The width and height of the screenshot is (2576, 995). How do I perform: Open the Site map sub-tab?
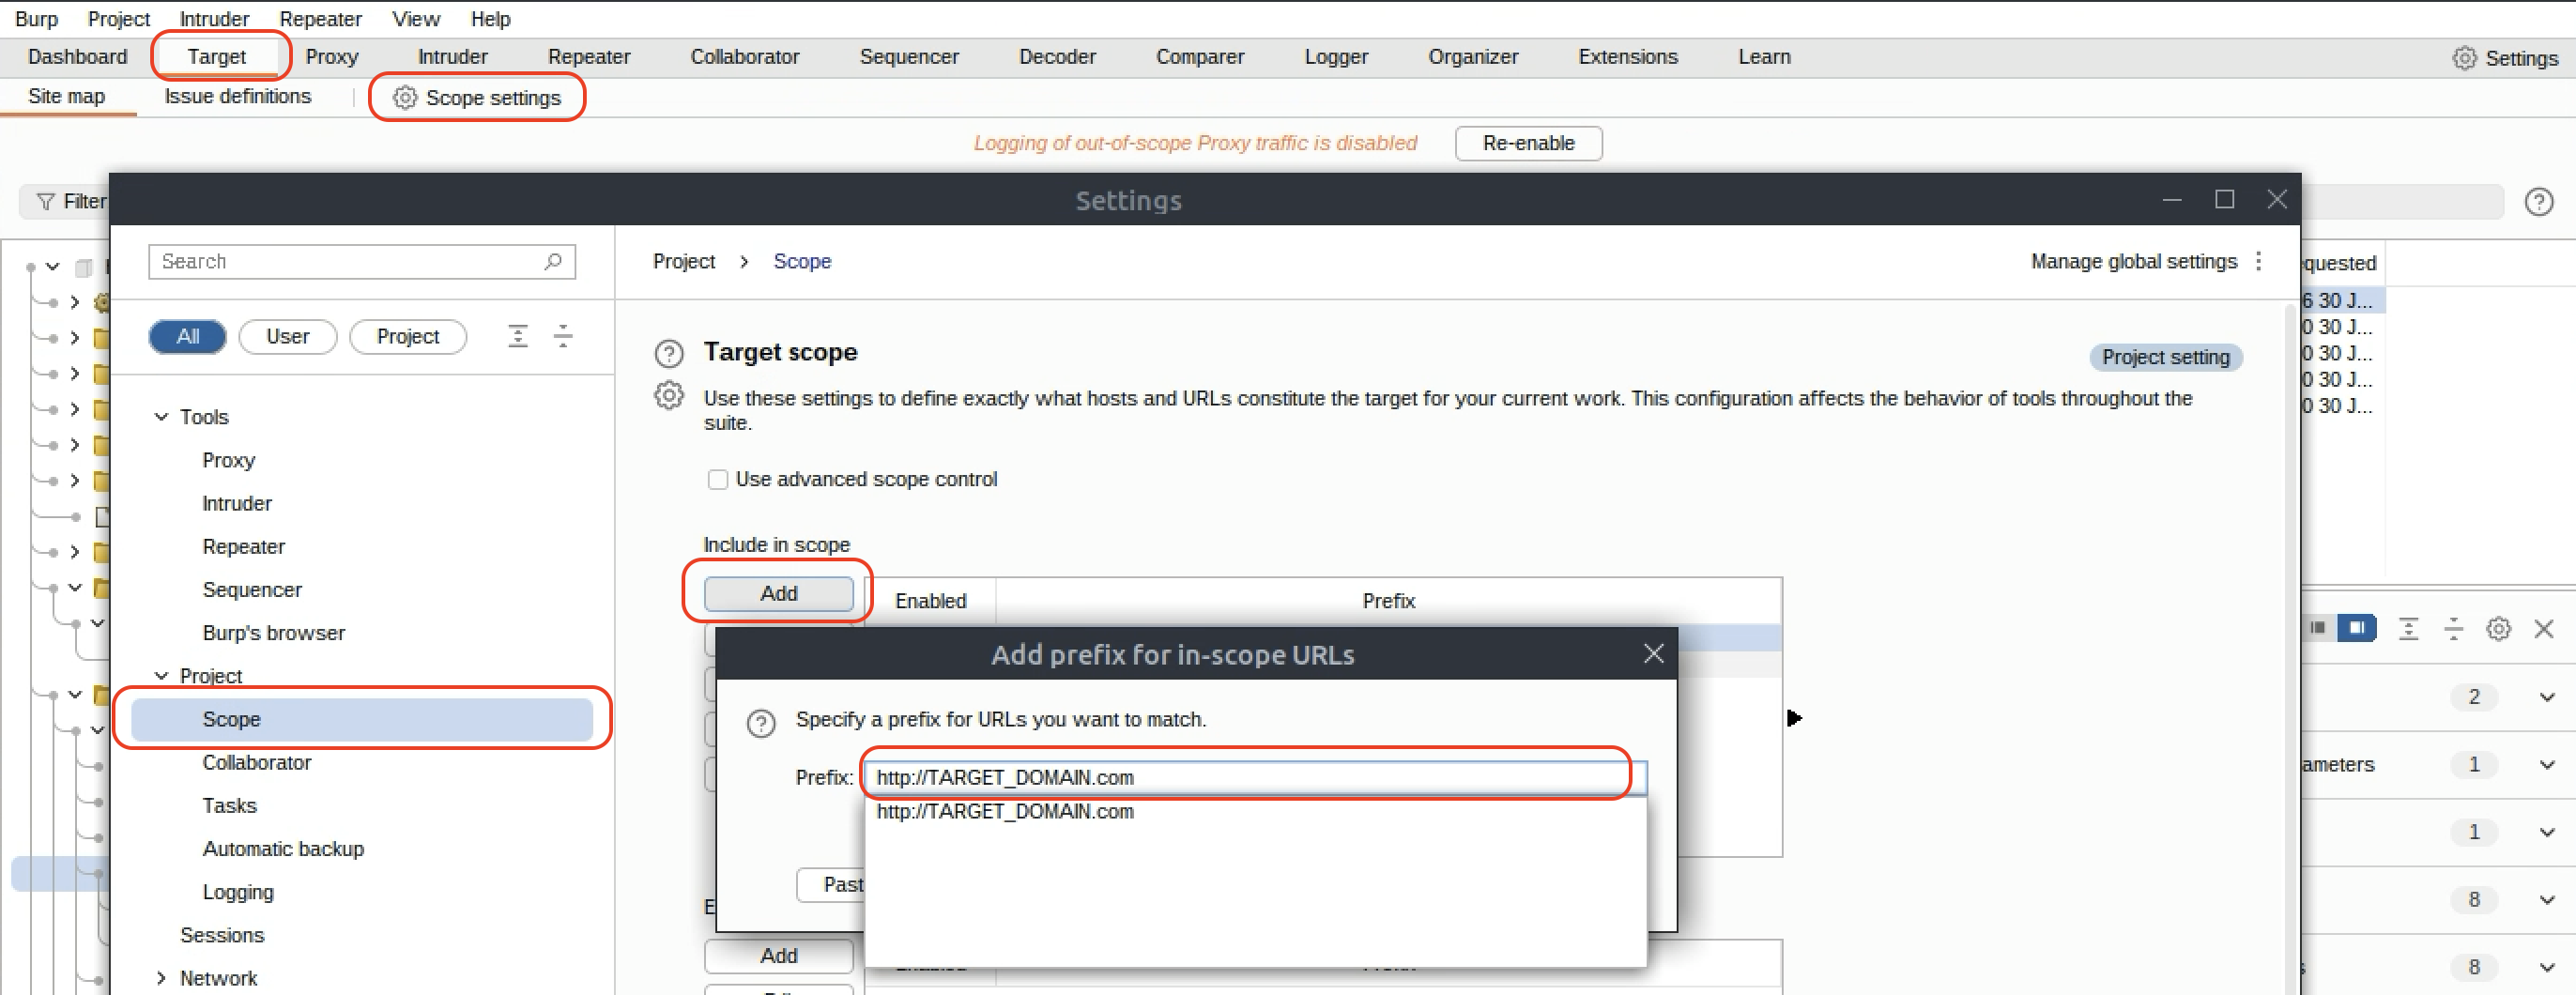pos(66,97)
